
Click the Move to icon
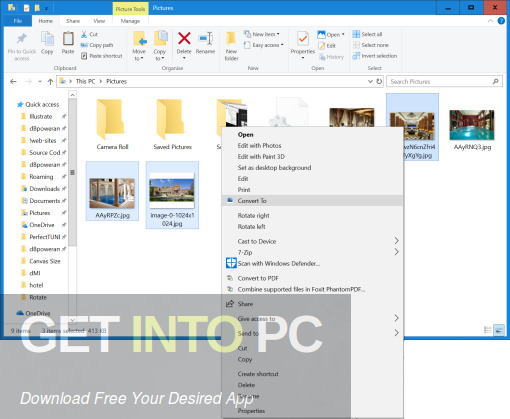pos(140,39)
